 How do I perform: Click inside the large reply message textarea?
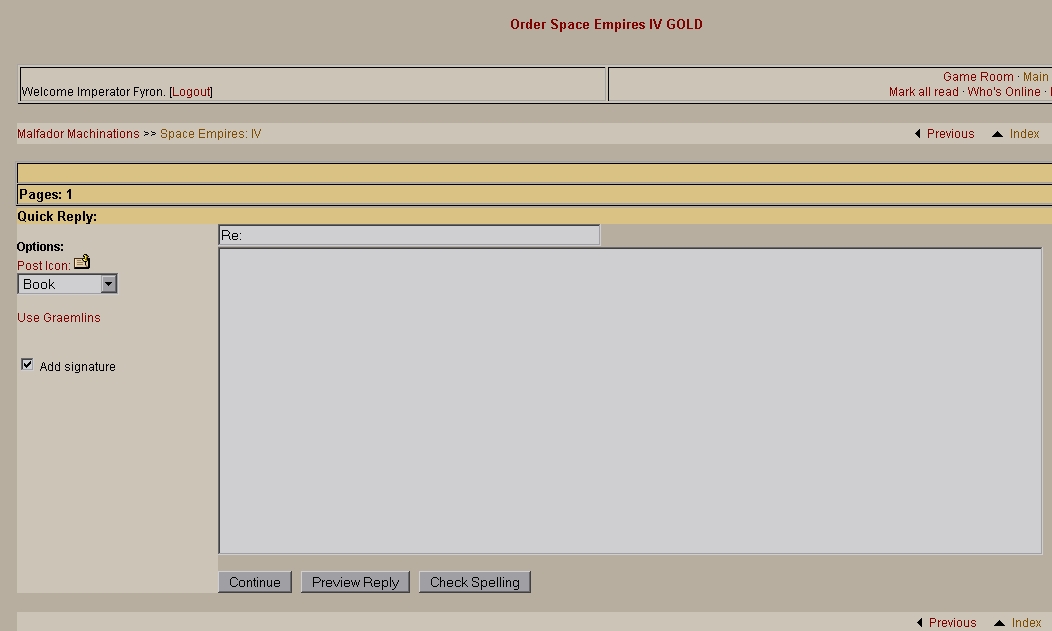pos(630,400)
